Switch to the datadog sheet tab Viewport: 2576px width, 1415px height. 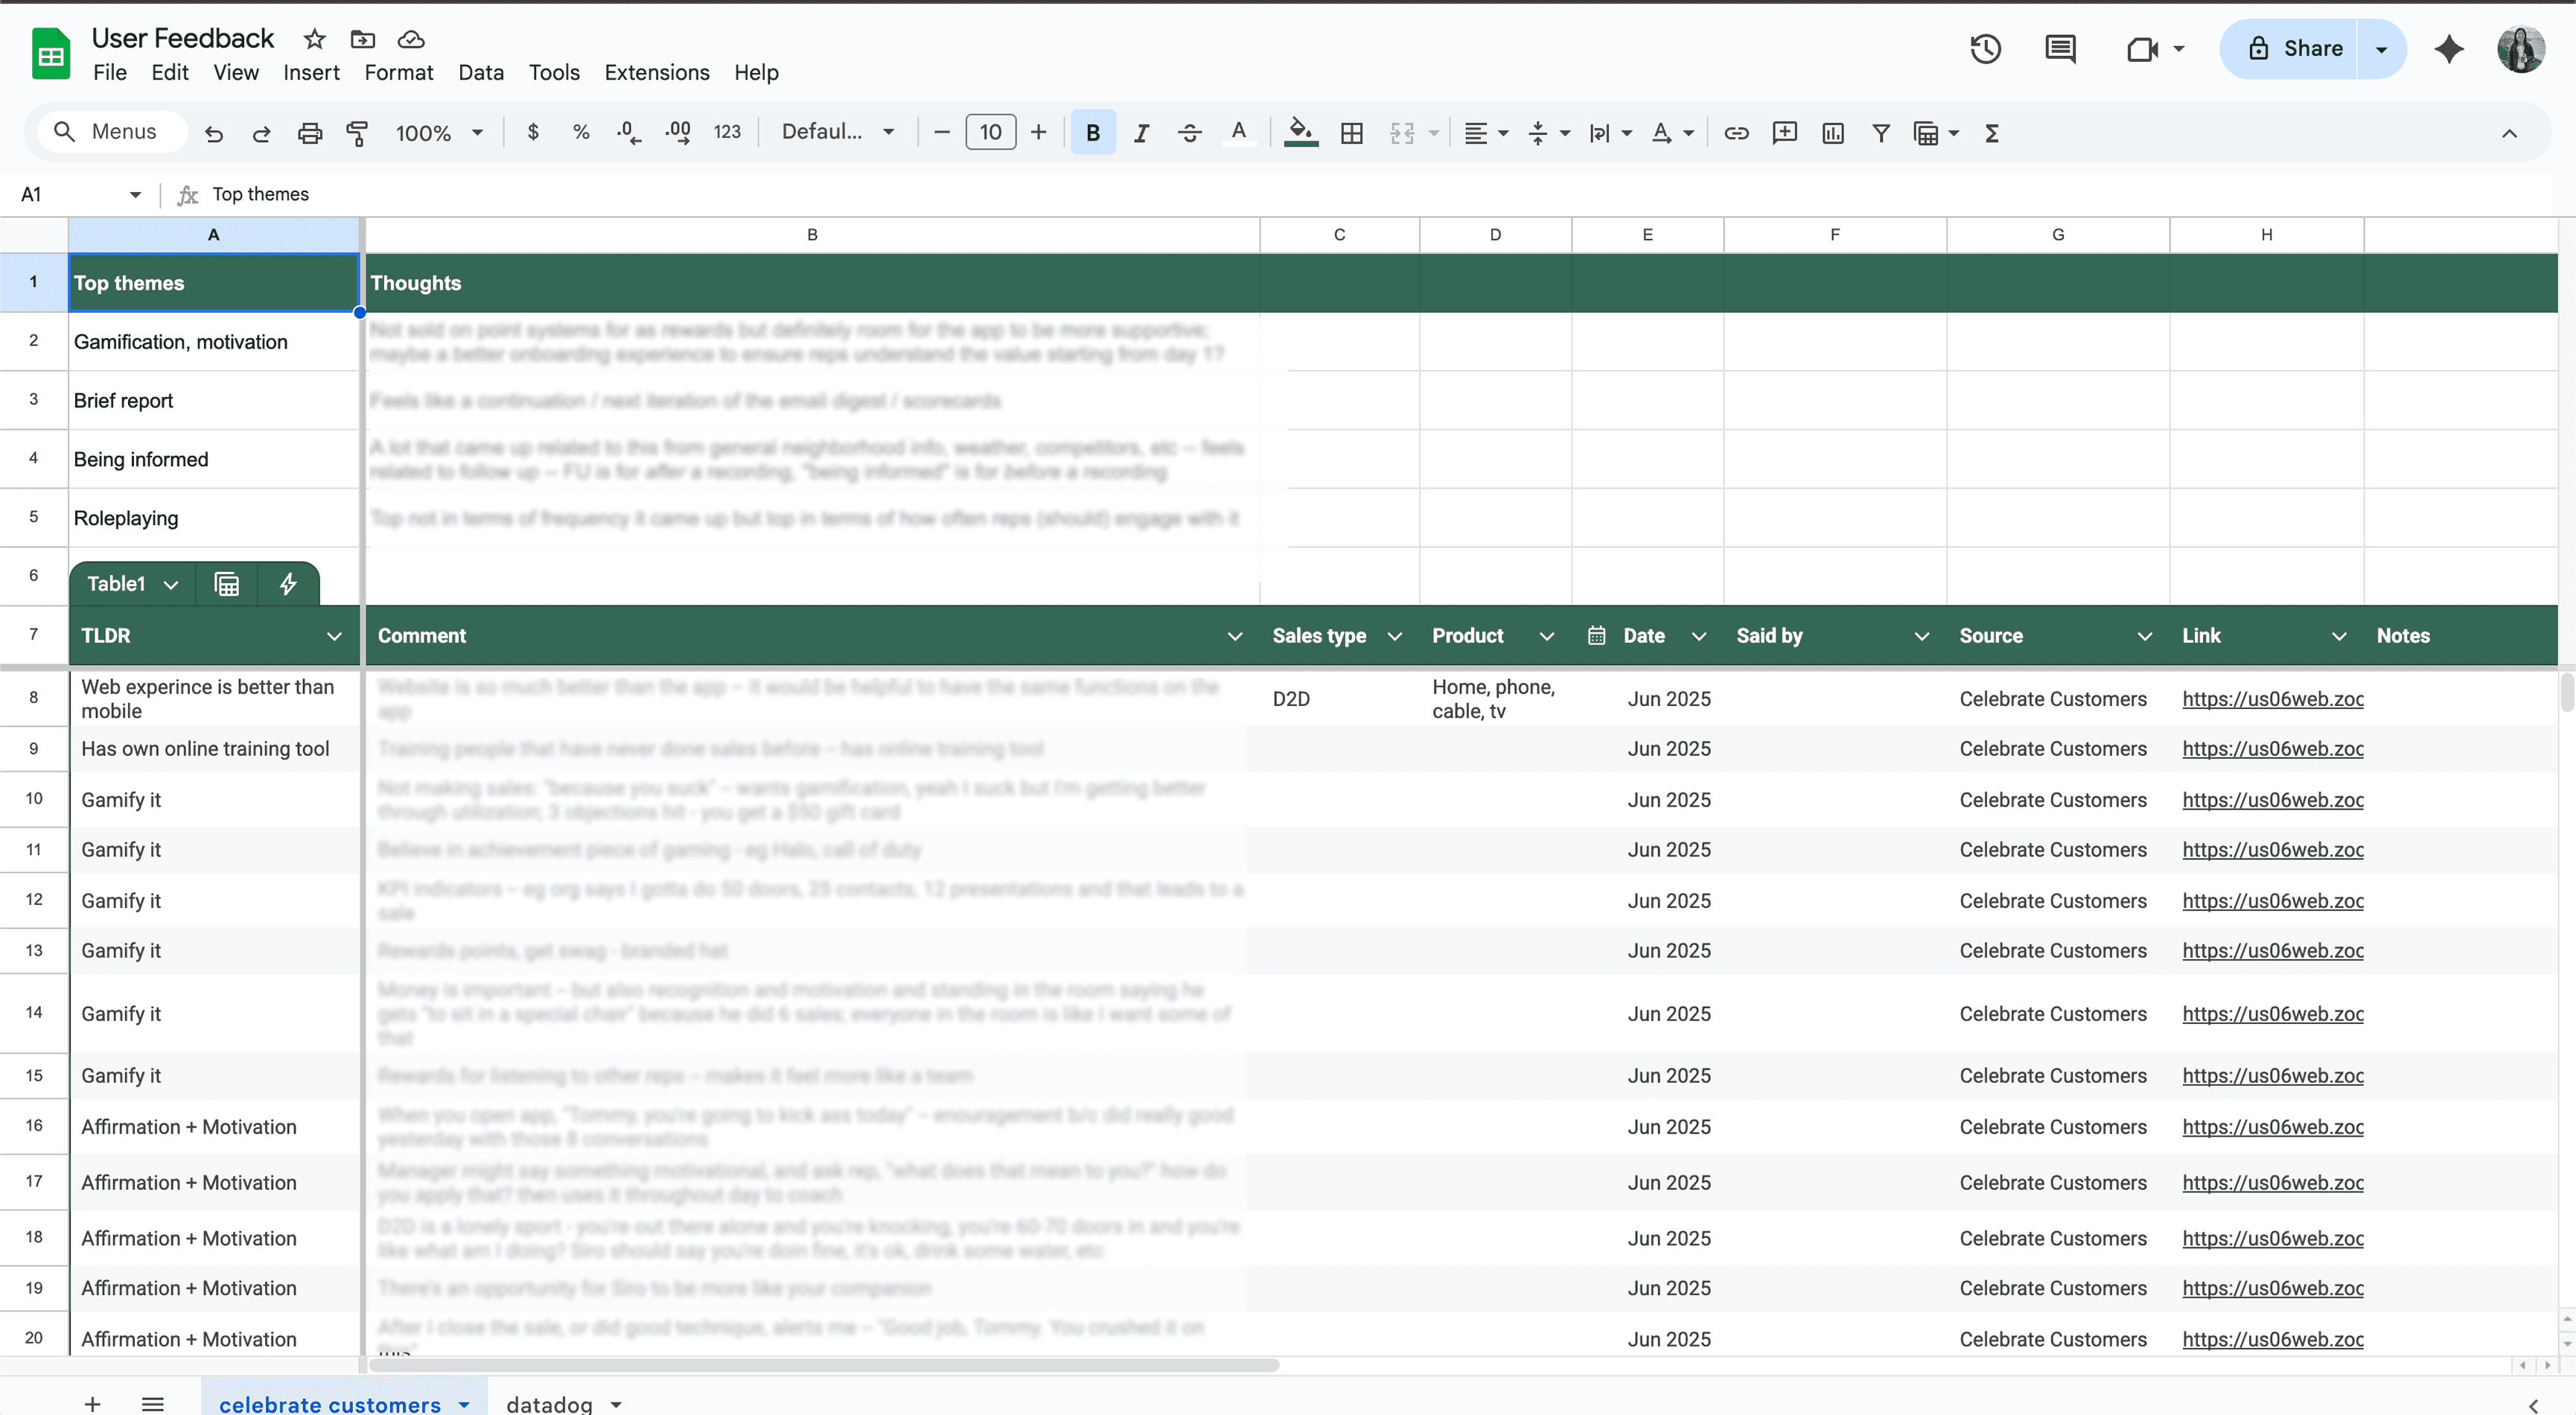point(549,1403)
